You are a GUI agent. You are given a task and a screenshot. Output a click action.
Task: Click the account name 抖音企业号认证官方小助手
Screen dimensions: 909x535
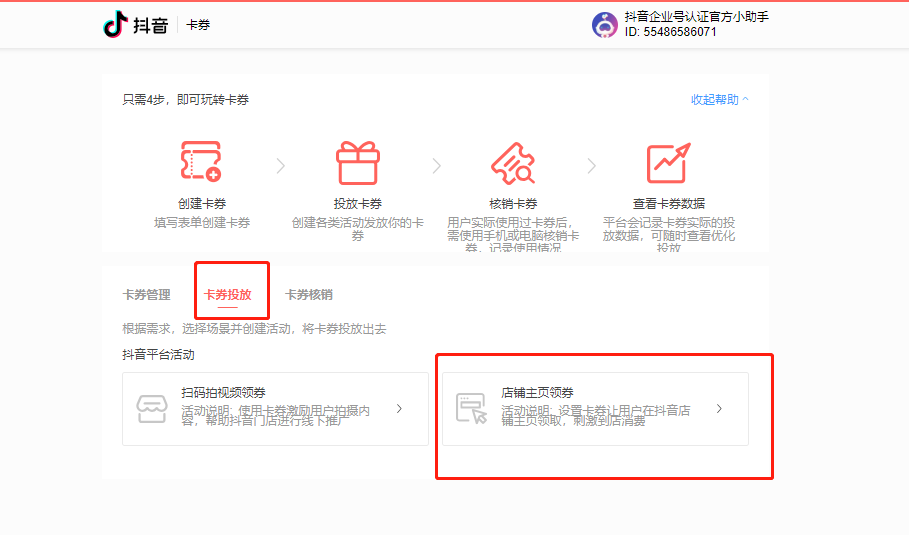[x=696, y=17]
